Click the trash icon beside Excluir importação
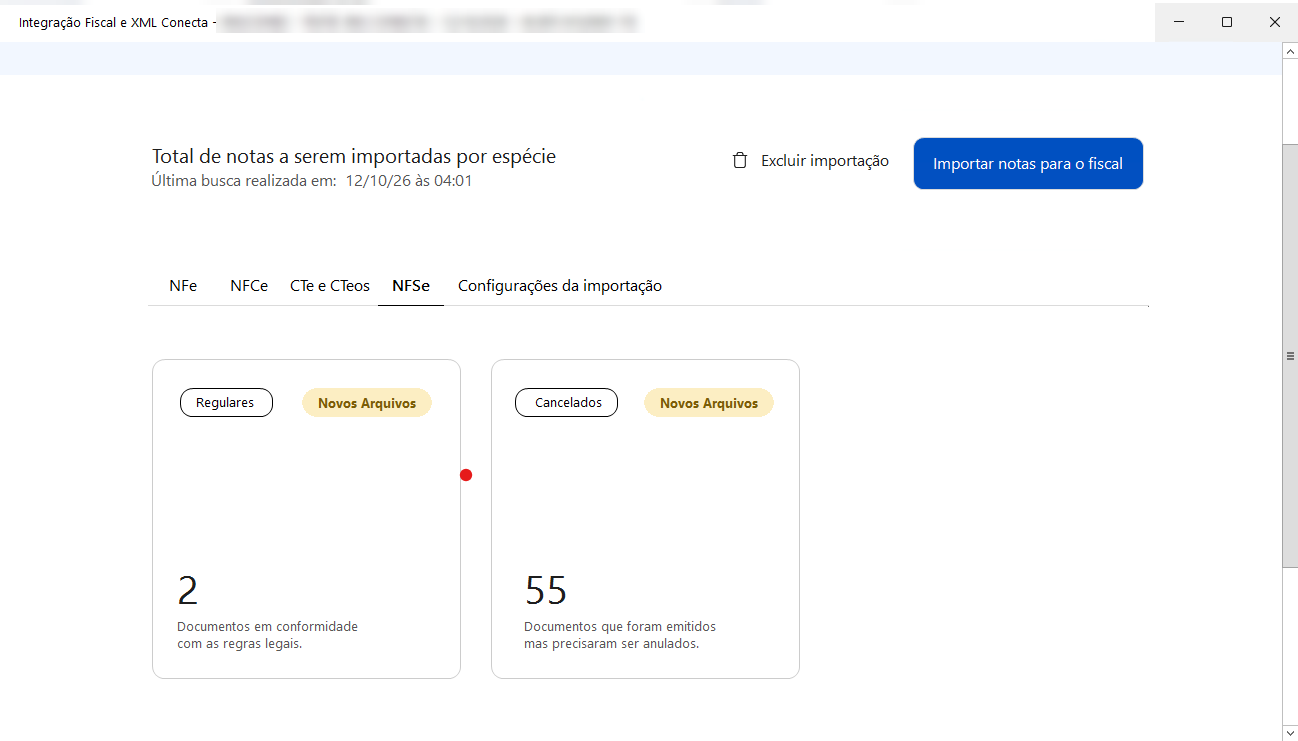1298x741 pixels. tap(740, 161)
